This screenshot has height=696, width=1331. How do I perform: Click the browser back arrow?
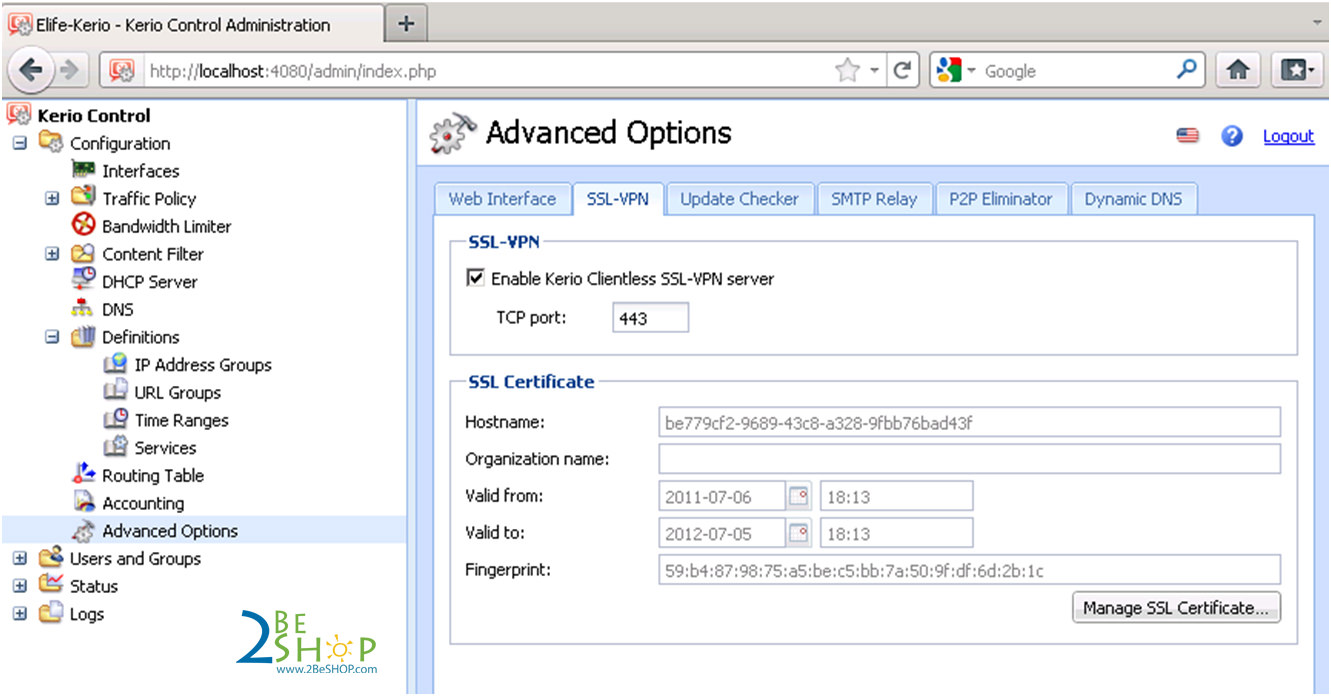click(32, 70)
